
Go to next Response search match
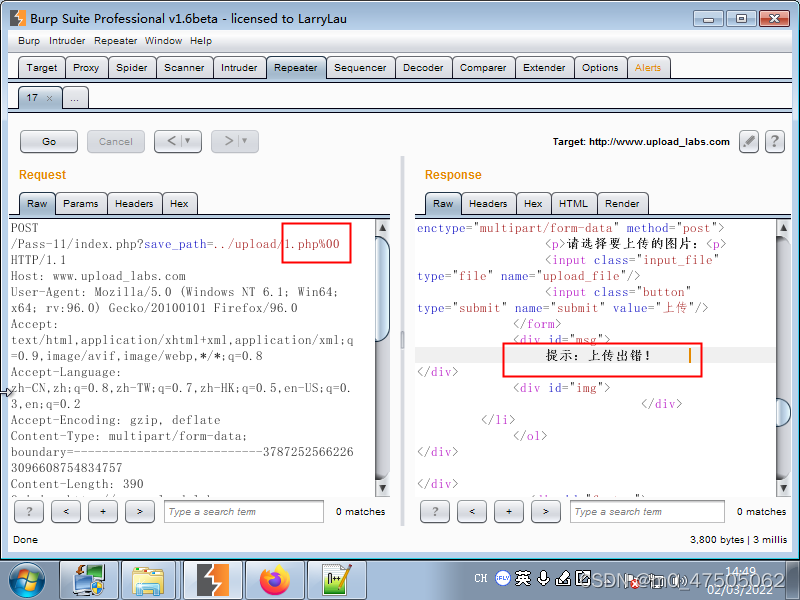pos(545,511)
